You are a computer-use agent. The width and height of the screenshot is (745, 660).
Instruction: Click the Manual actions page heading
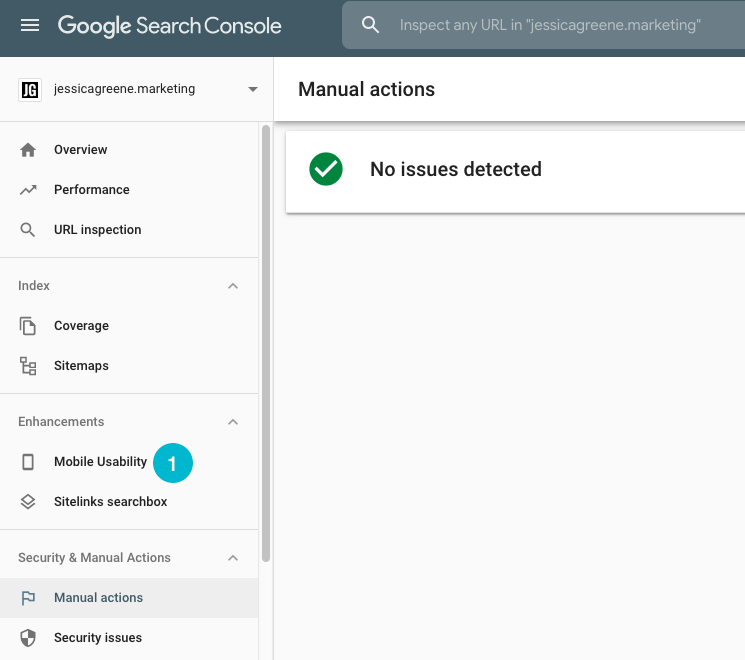click(366, 89)
